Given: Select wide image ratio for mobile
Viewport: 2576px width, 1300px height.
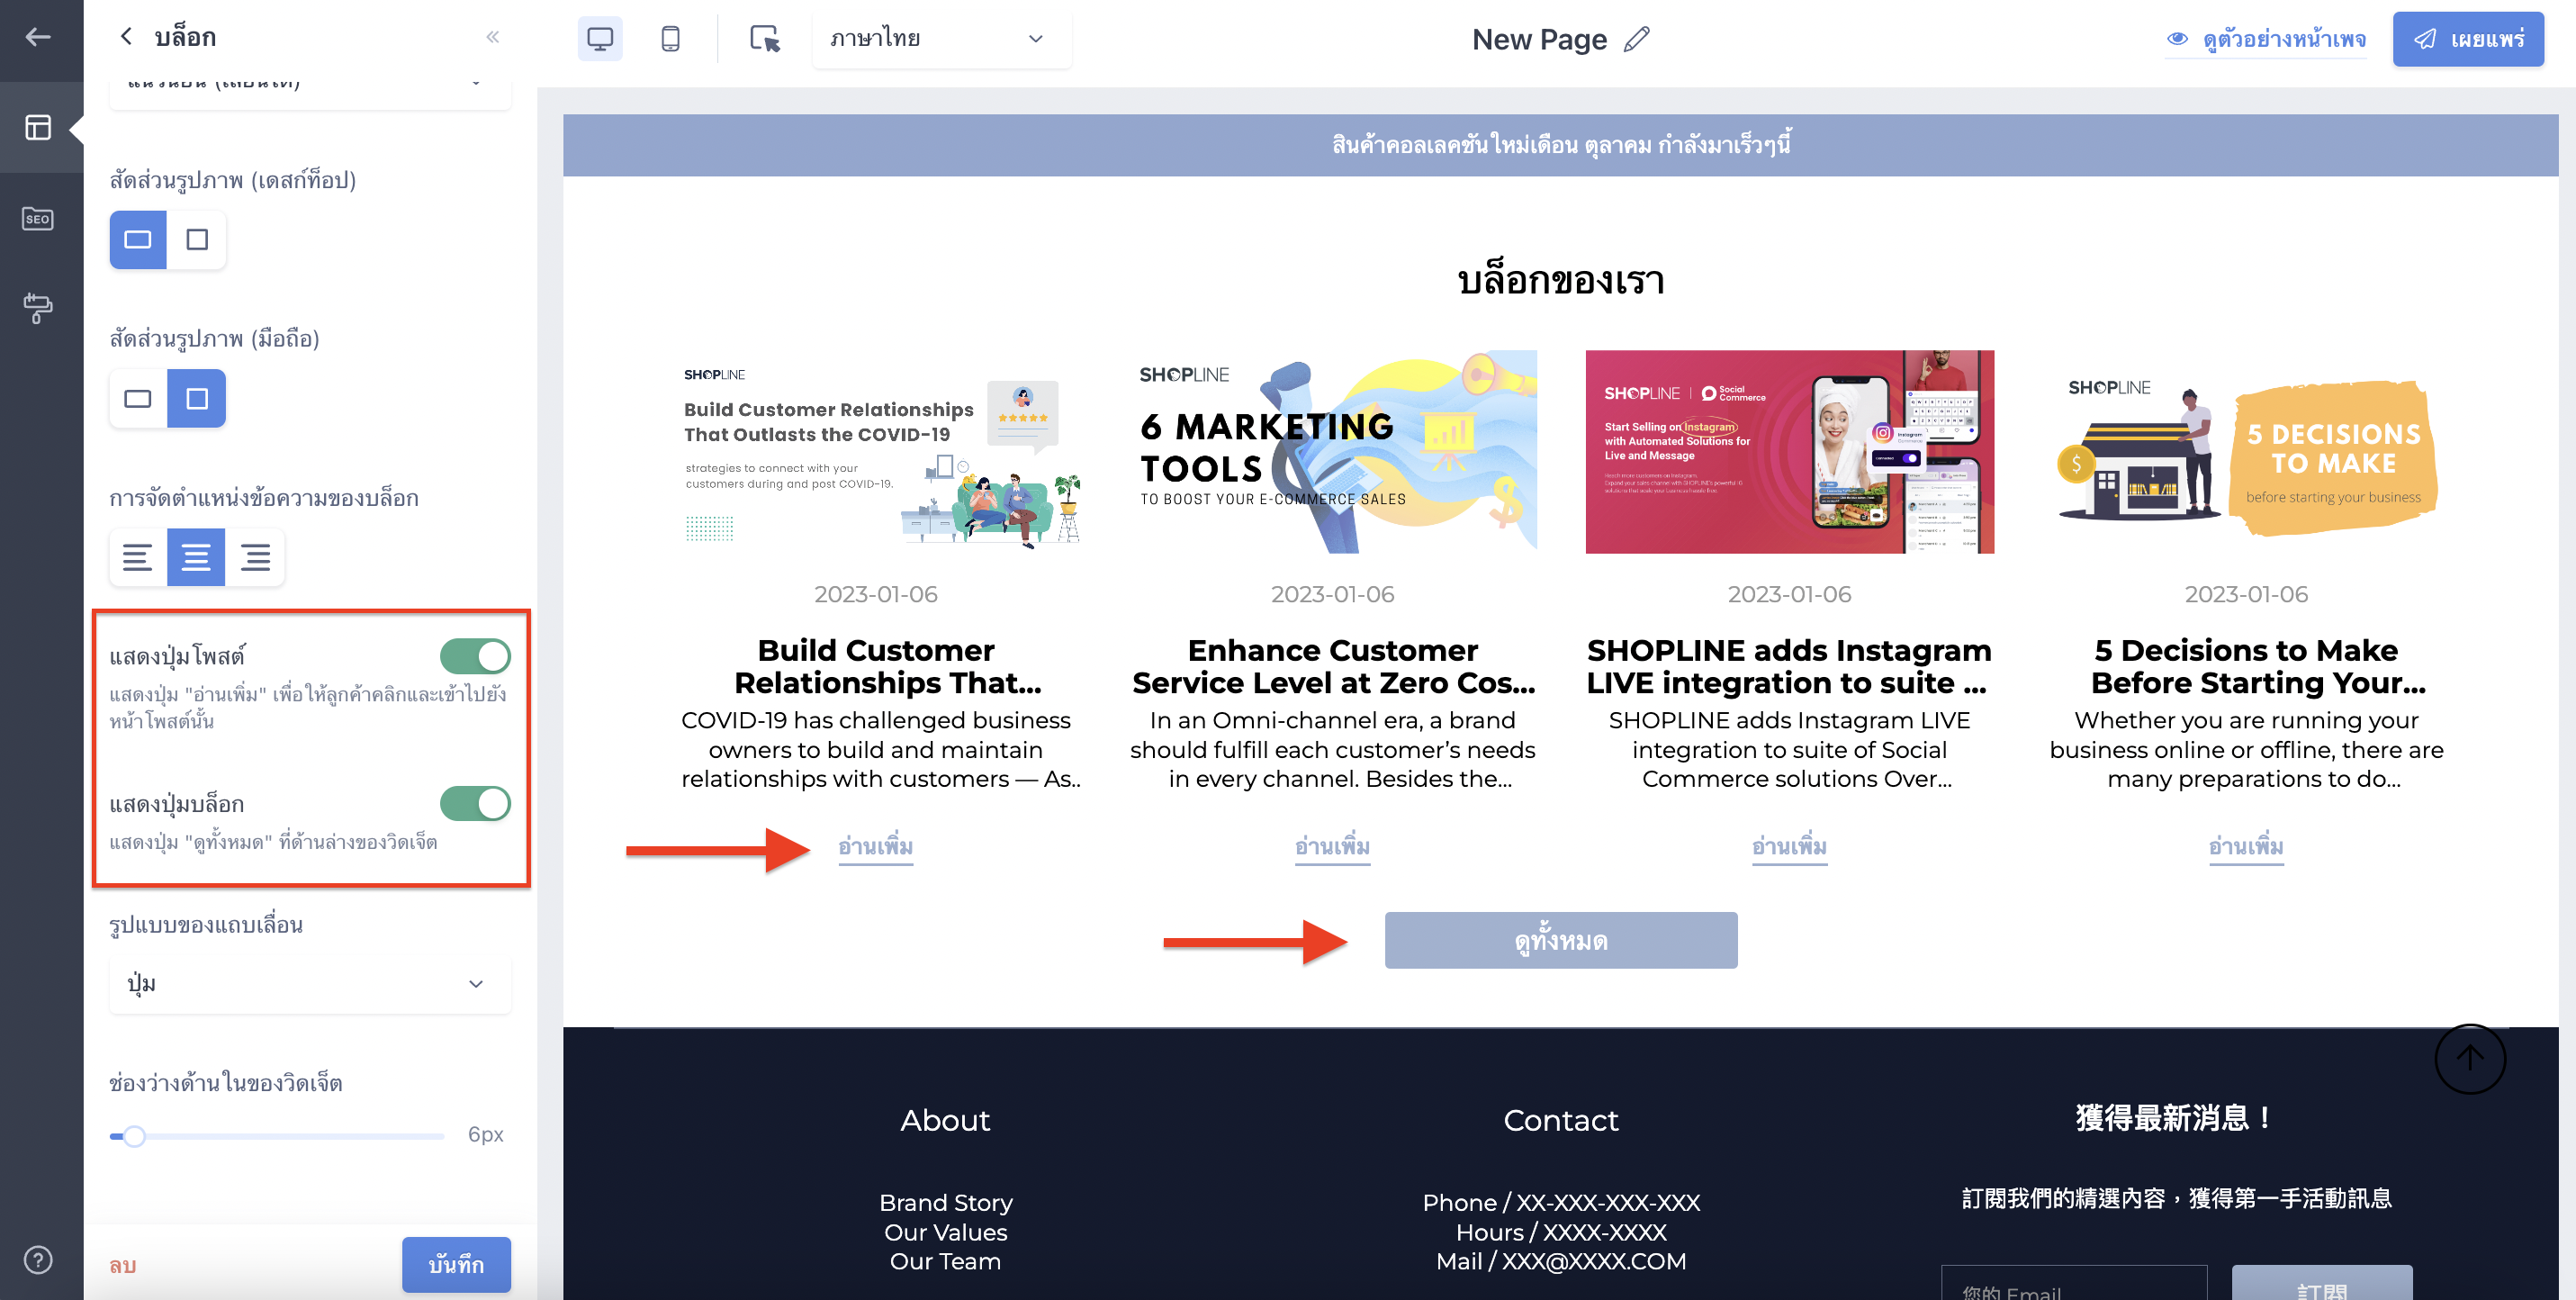Looking at the screenshot, I should (x=138, y=398).
